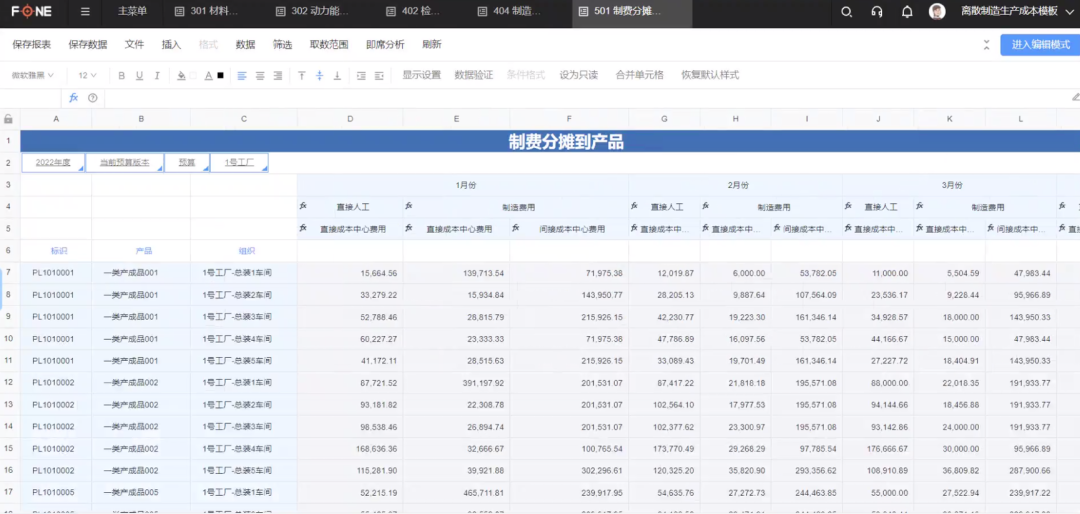Image resolution: width=1080 pixels, height=514 pixels.
Task: Switch to the 主菜单 tab
Action: (132, 12)
